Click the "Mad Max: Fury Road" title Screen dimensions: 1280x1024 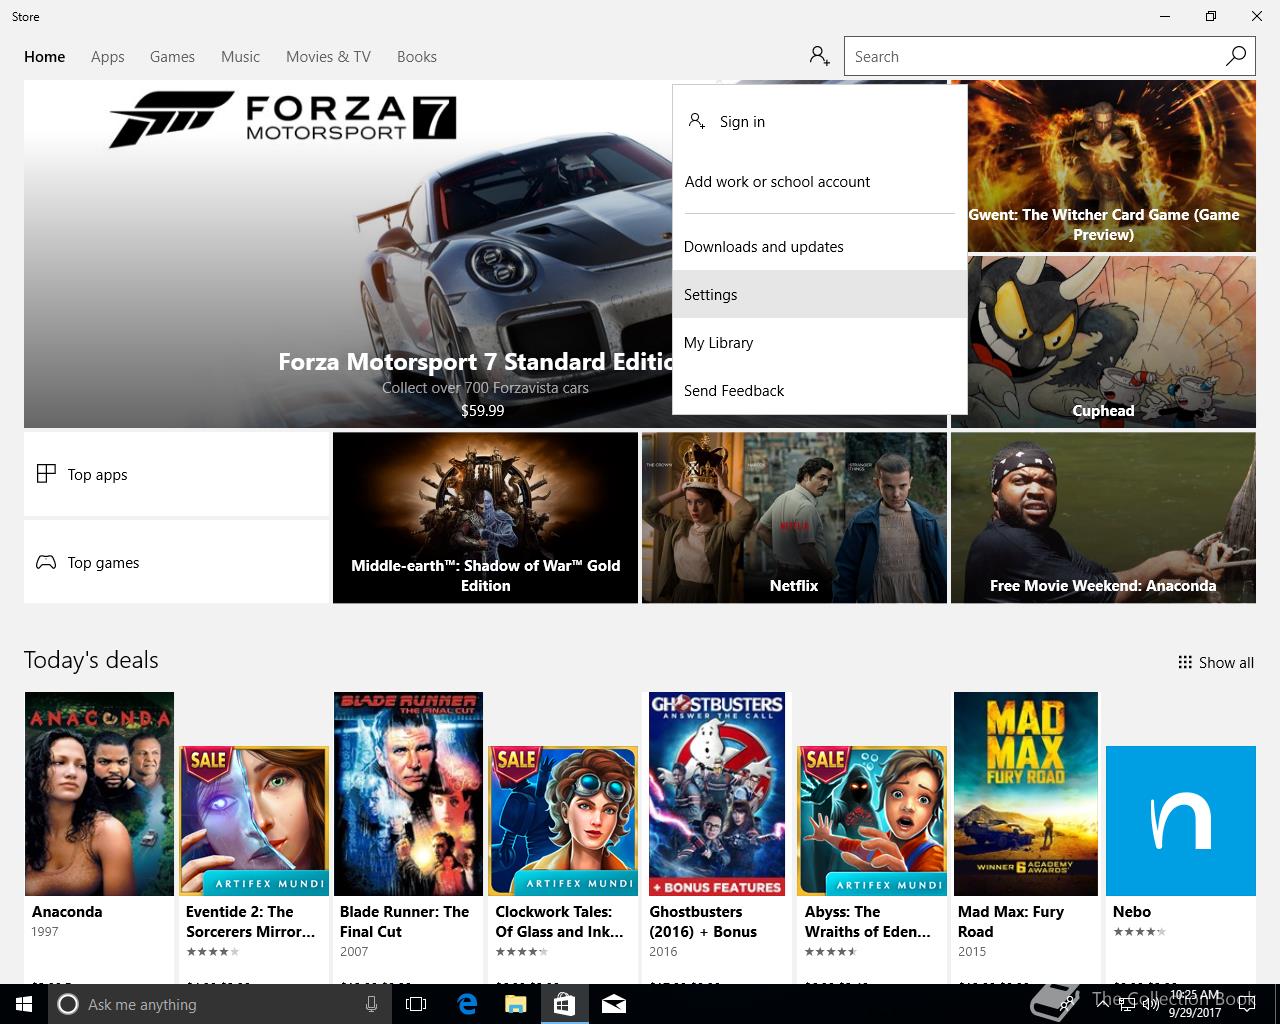[1011, 921]
